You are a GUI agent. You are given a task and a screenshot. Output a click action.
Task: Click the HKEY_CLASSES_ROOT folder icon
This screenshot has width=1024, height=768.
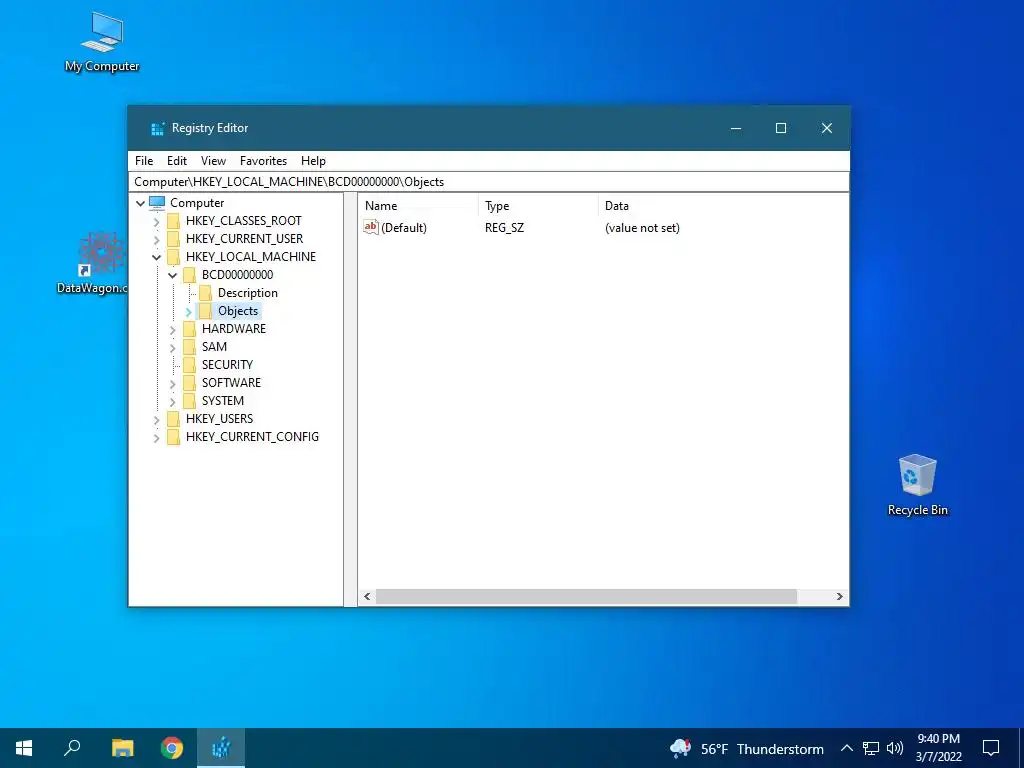point(173,221)
